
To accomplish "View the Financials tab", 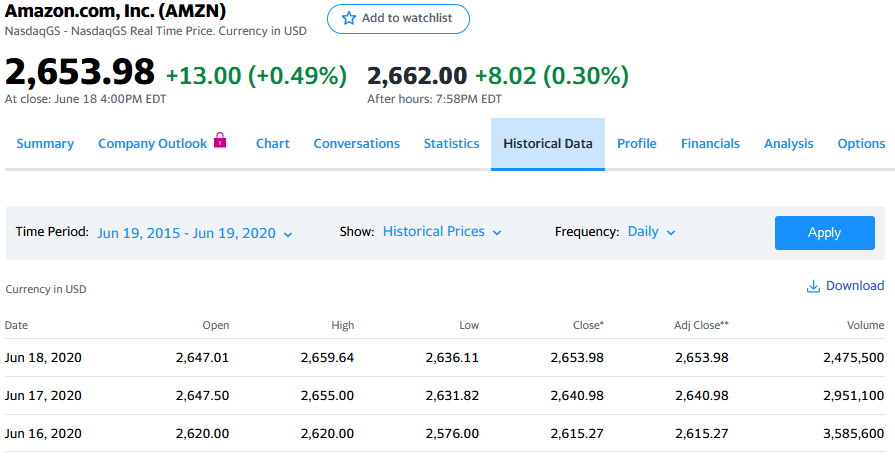I will (710, 144).
